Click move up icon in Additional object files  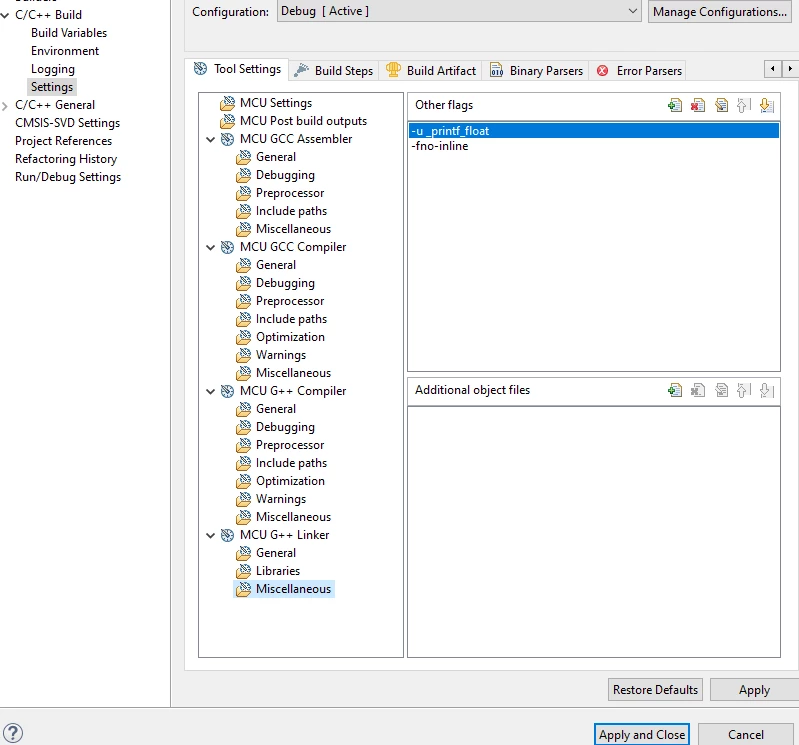[x=743, y=390]
